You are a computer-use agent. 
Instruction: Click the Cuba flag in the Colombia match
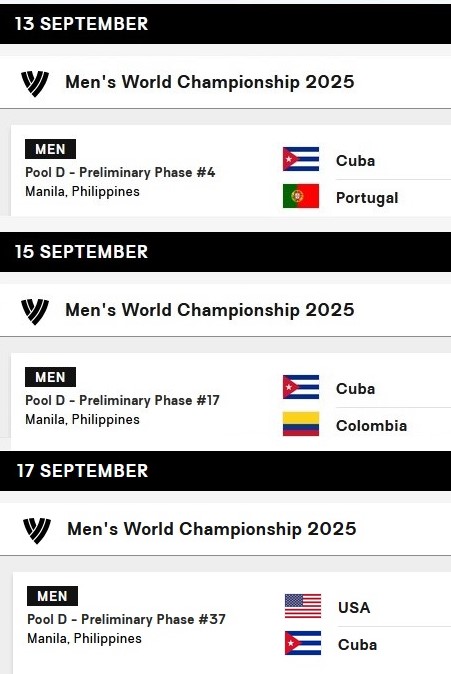pyautogui.click(x=301, y=387)
